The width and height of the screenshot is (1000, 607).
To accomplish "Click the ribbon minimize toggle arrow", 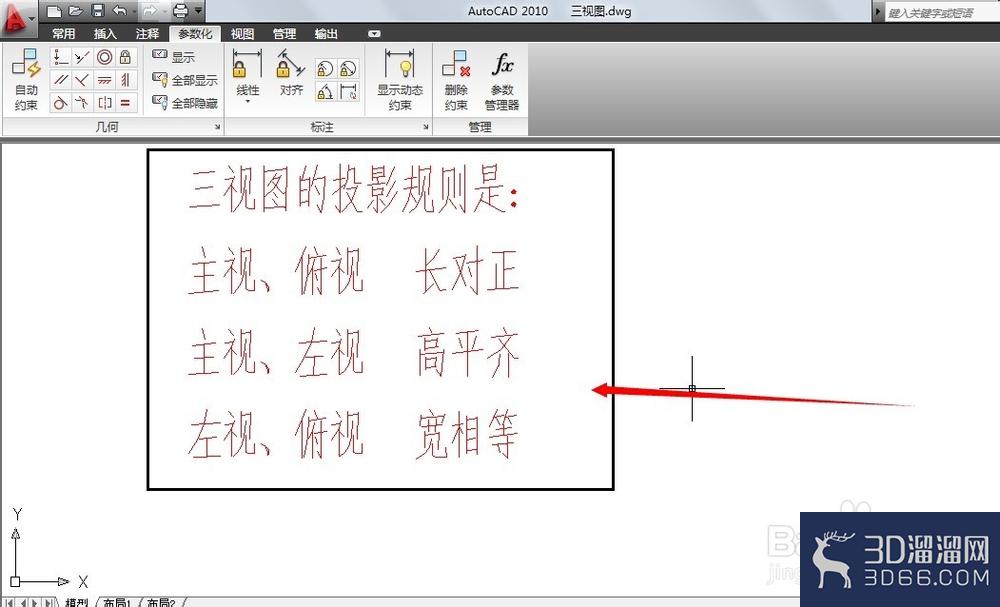I will coord(374,34).
